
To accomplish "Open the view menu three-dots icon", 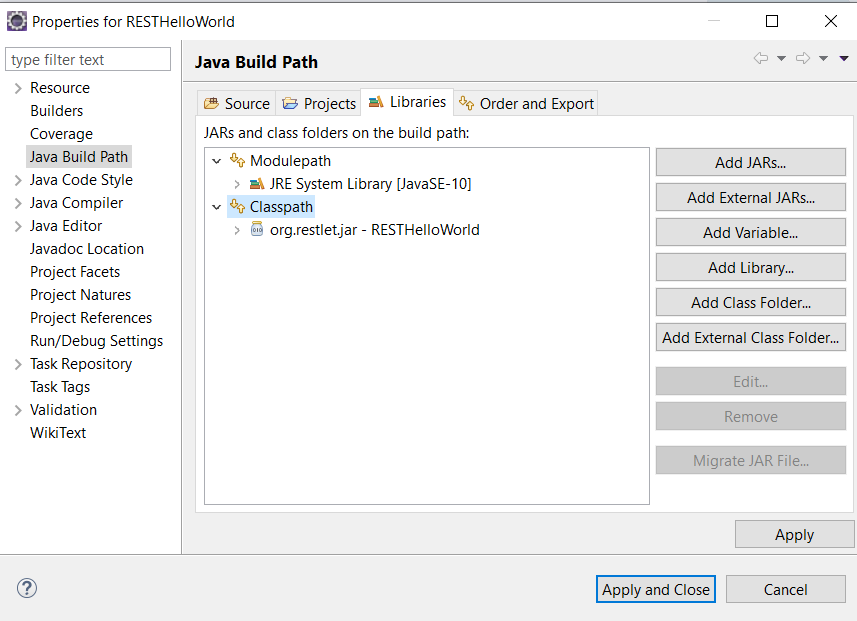I will (x=844, y=59).
